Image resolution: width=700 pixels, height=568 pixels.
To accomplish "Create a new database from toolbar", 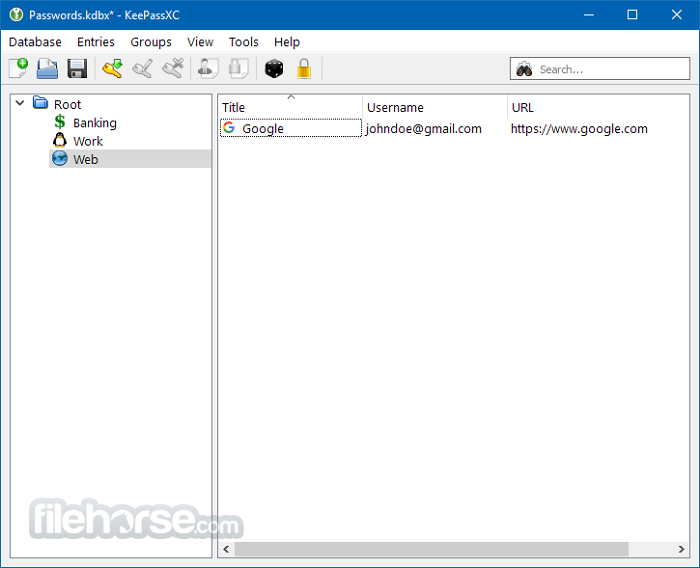I will tap(18, 69).
